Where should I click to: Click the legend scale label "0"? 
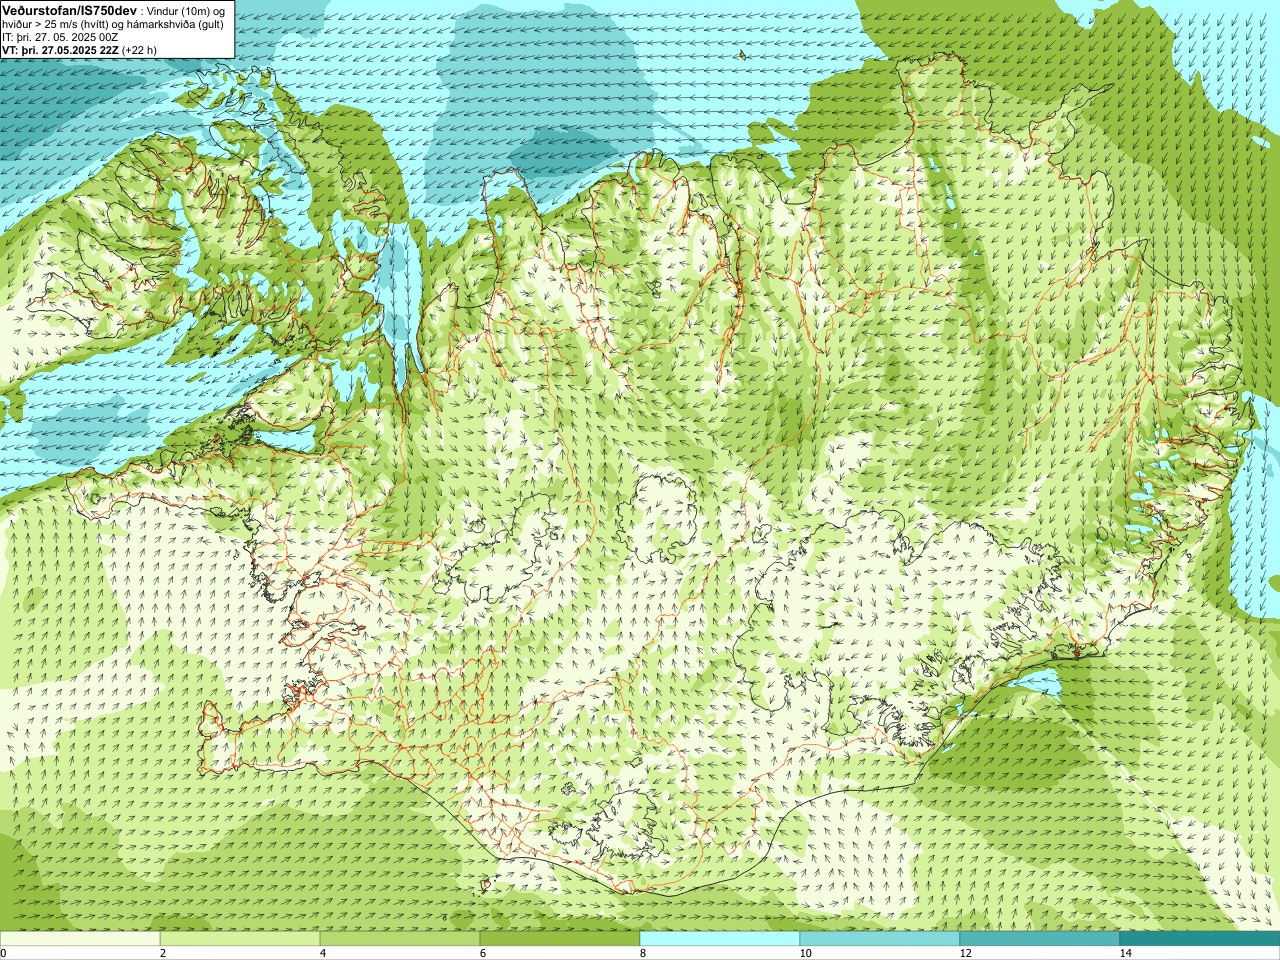tap(4, 953)
